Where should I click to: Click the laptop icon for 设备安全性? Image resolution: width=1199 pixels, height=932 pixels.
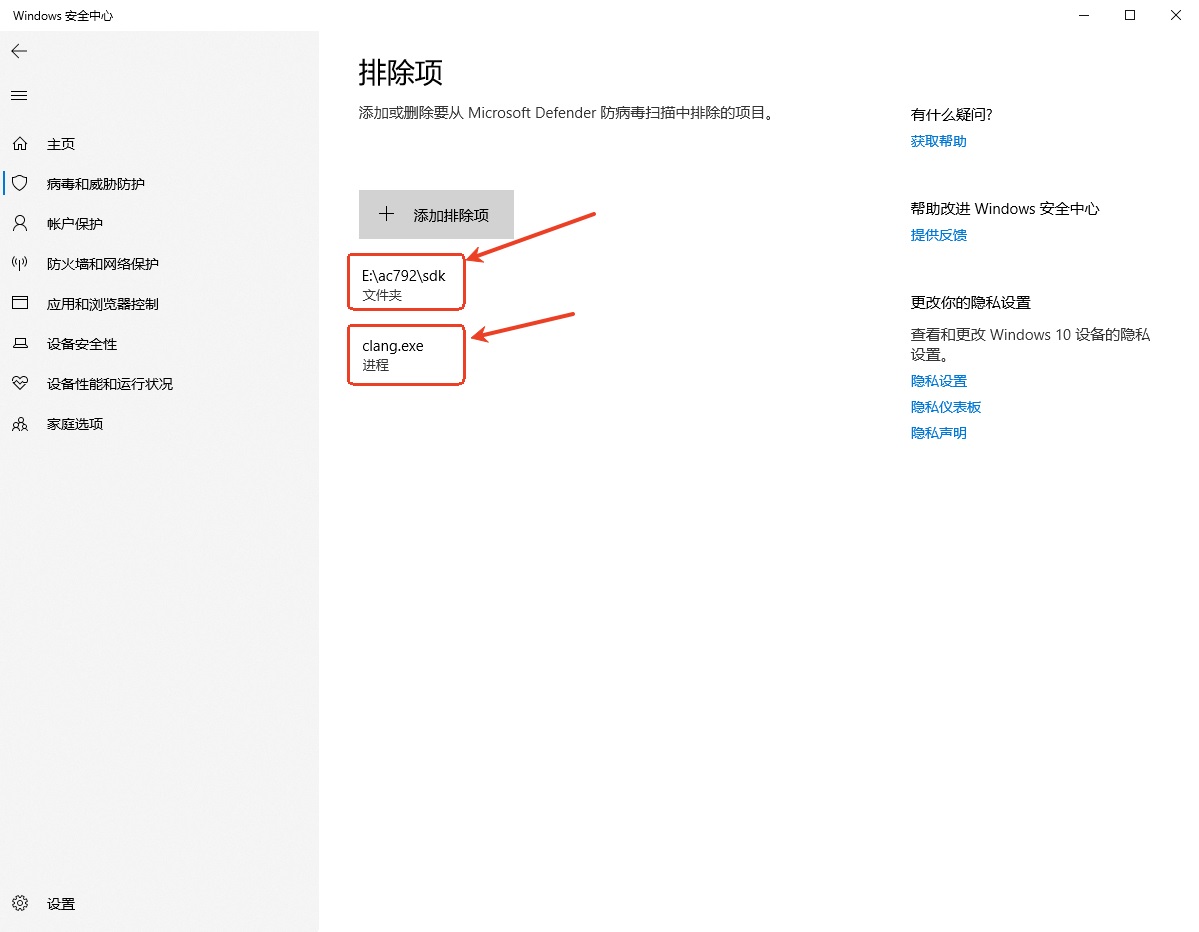[x=20, y=344]
